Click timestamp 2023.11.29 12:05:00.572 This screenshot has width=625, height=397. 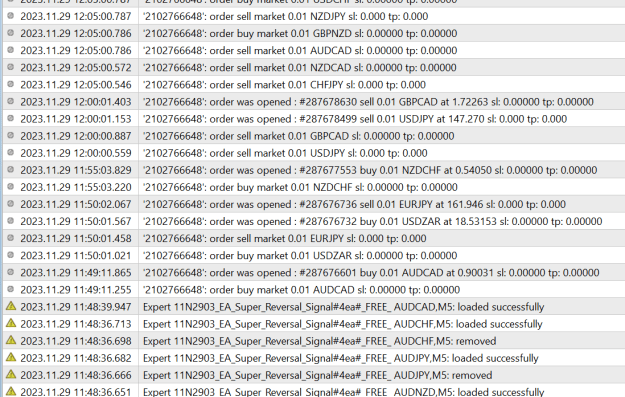pos(76,68)
